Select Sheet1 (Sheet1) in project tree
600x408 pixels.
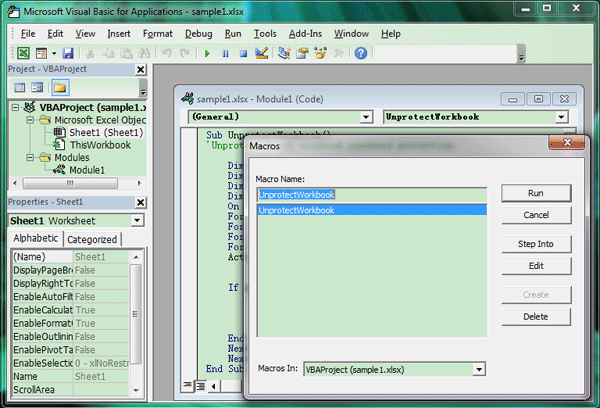pyautogui.click(x=106, y=133)
